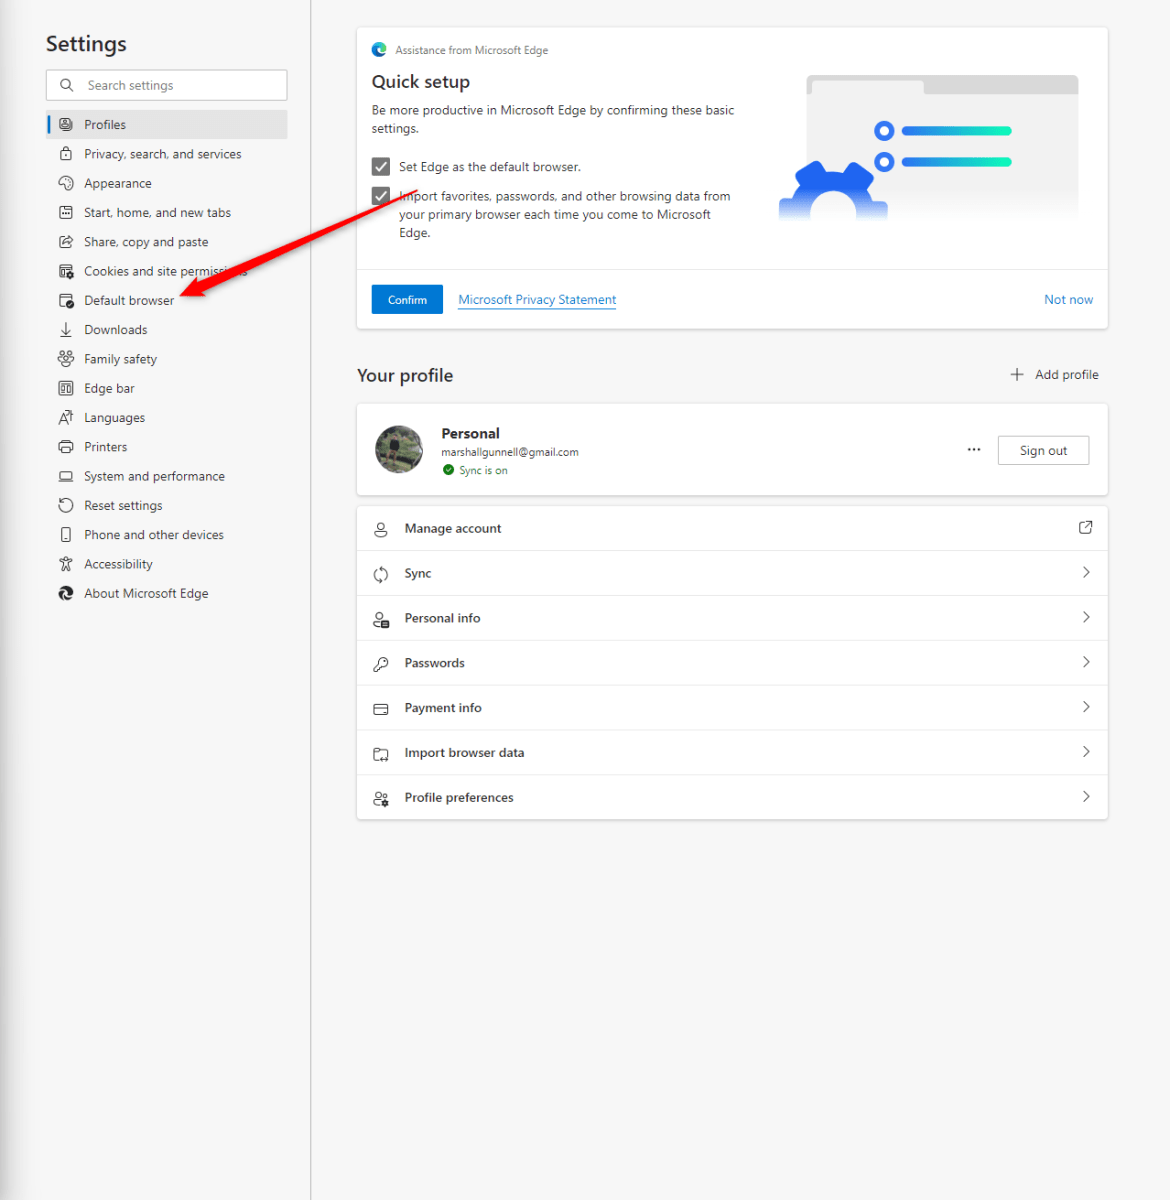Click the Passwords key icon
This screenshot has height=1200, width=1170.
tap(381, 663)
